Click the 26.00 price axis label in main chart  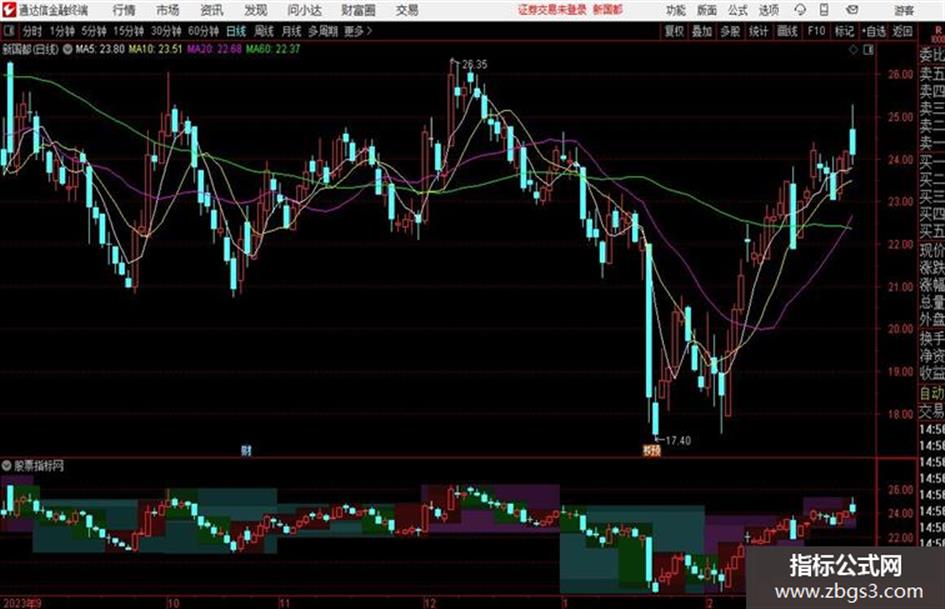coord(900,74)
